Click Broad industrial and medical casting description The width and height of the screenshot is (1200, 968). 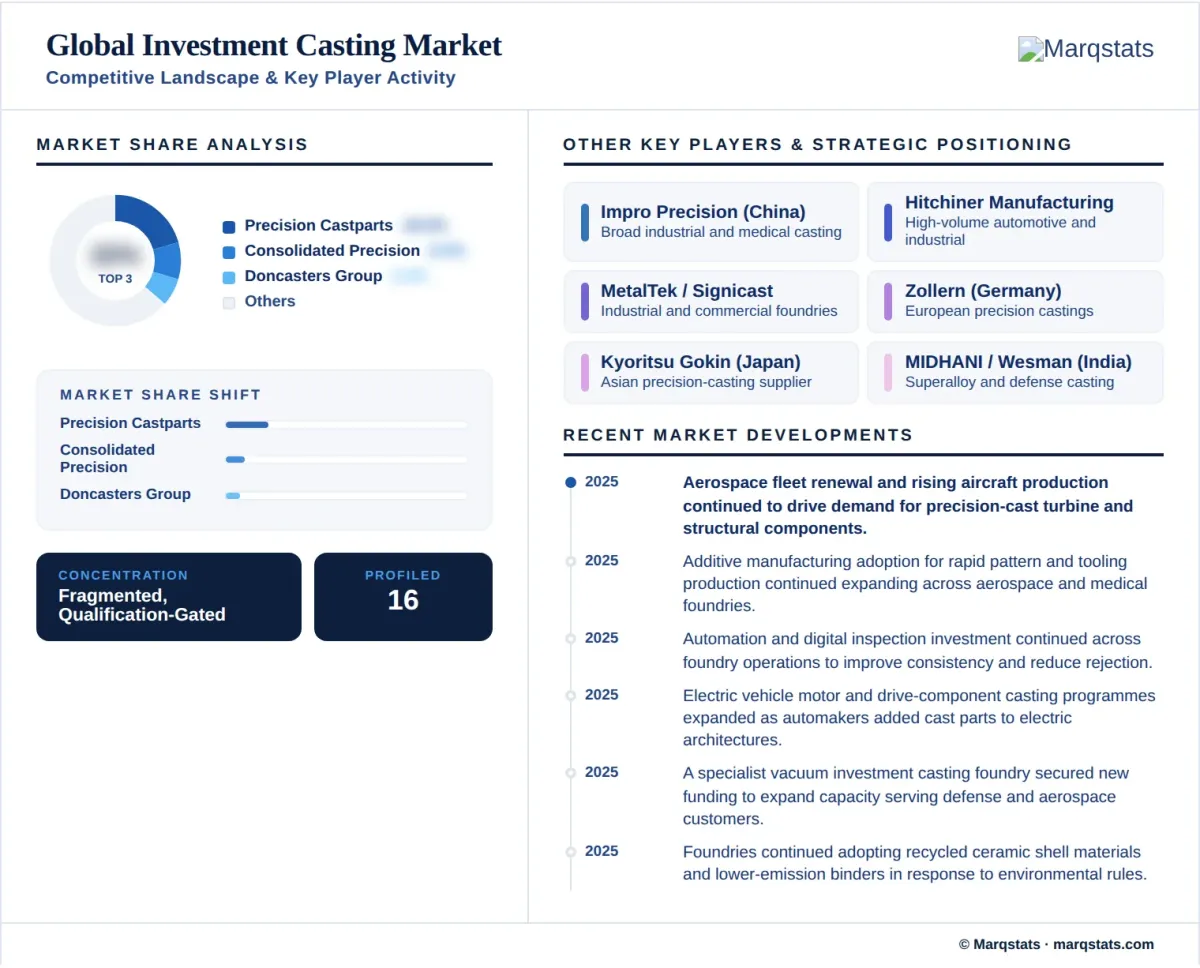pyautogui.click(x=721, y=232)
